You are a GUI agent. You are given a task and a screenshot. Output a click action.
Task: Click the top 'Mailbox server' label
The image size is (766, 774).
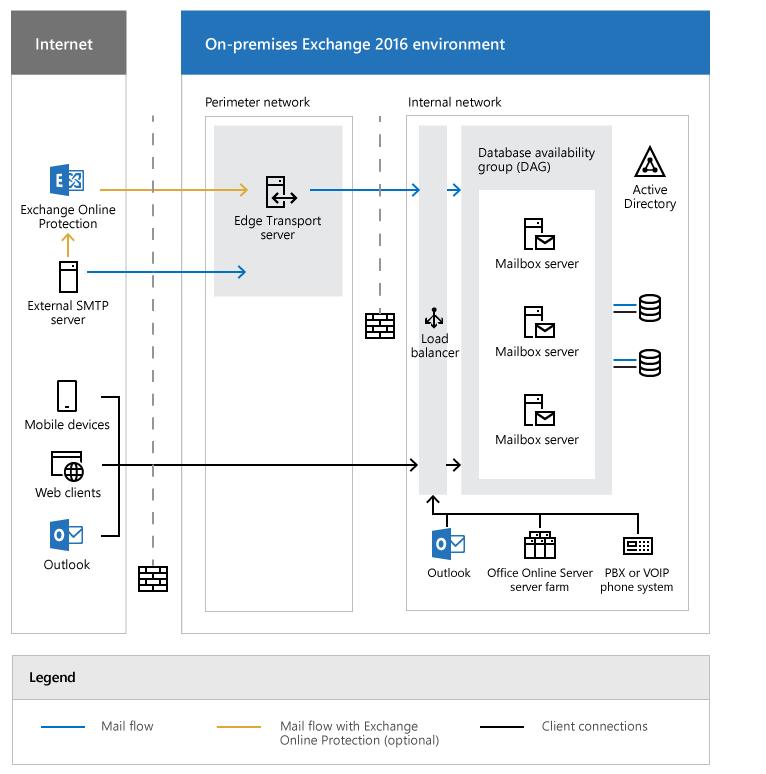(x=536, y=264)
